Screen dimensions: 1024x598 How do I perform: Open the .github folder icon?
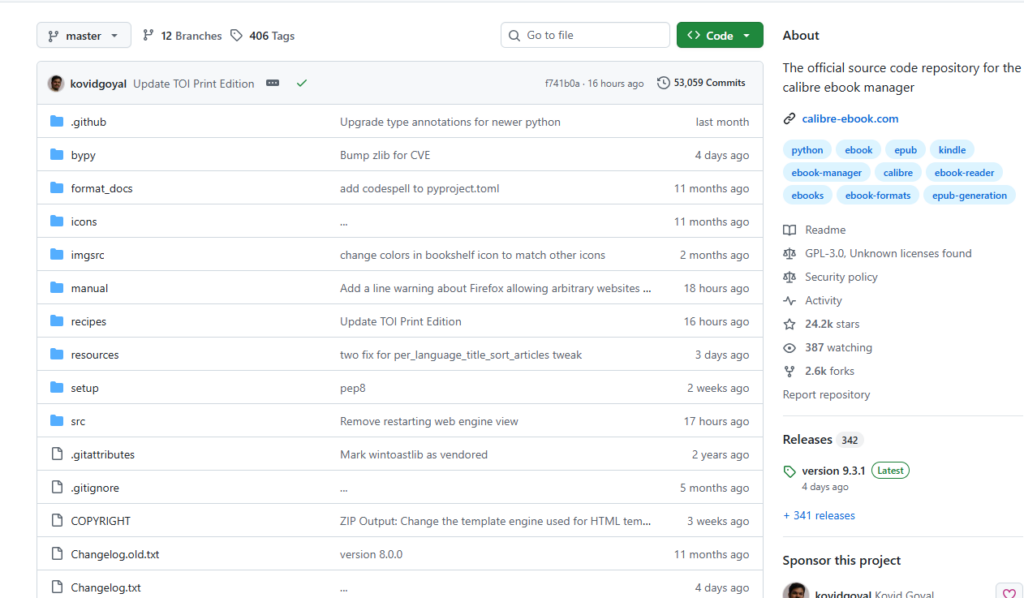(57, 122)
